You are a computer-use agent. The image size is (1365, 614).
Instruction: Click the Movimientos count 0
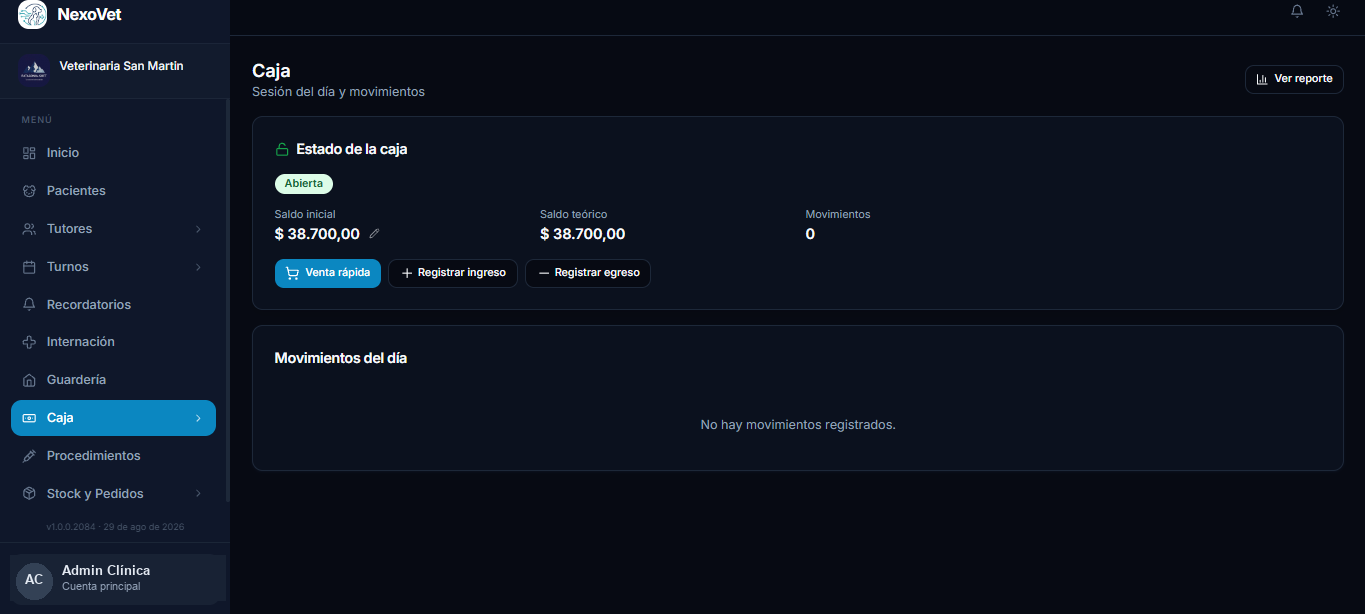click(810, 234)
